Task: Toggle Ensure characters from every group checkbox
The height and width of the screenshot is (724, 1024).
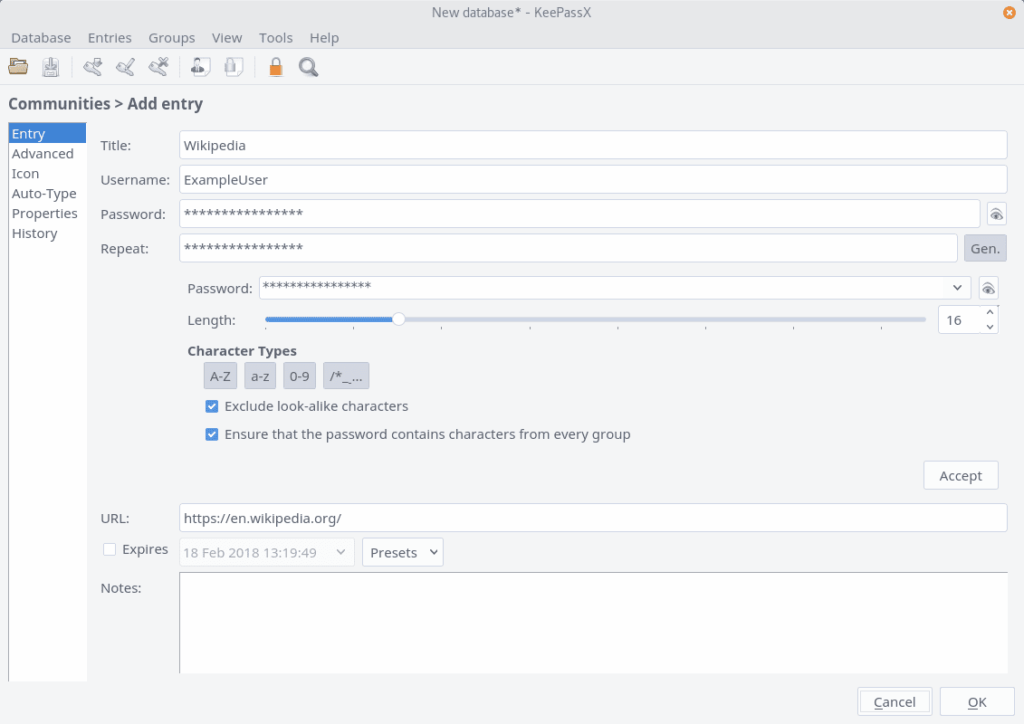Action: pos(212,435)
